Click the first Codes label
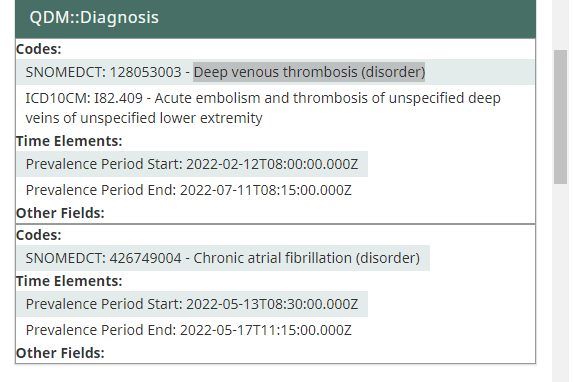Viewport: 574px width, 382px height. (38, 49)
